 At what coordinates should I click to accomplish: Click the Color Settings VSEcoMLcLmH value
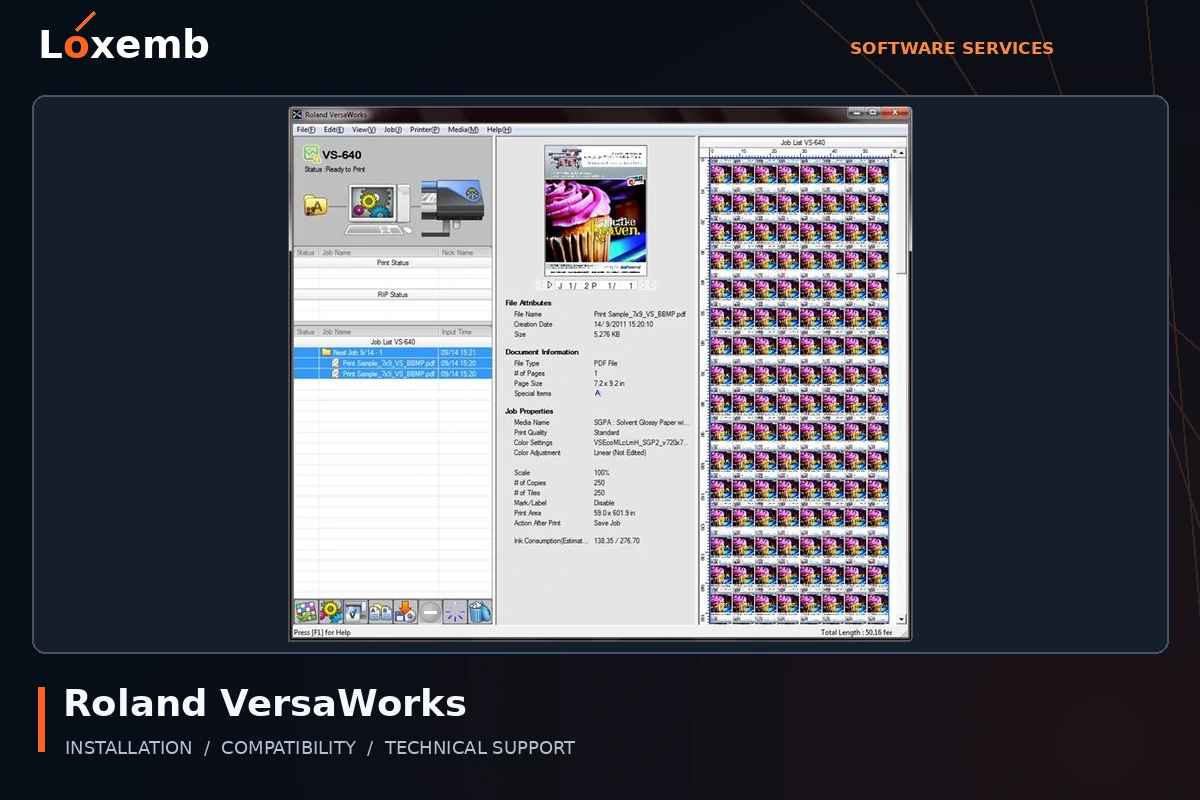[x=641, y=442]
